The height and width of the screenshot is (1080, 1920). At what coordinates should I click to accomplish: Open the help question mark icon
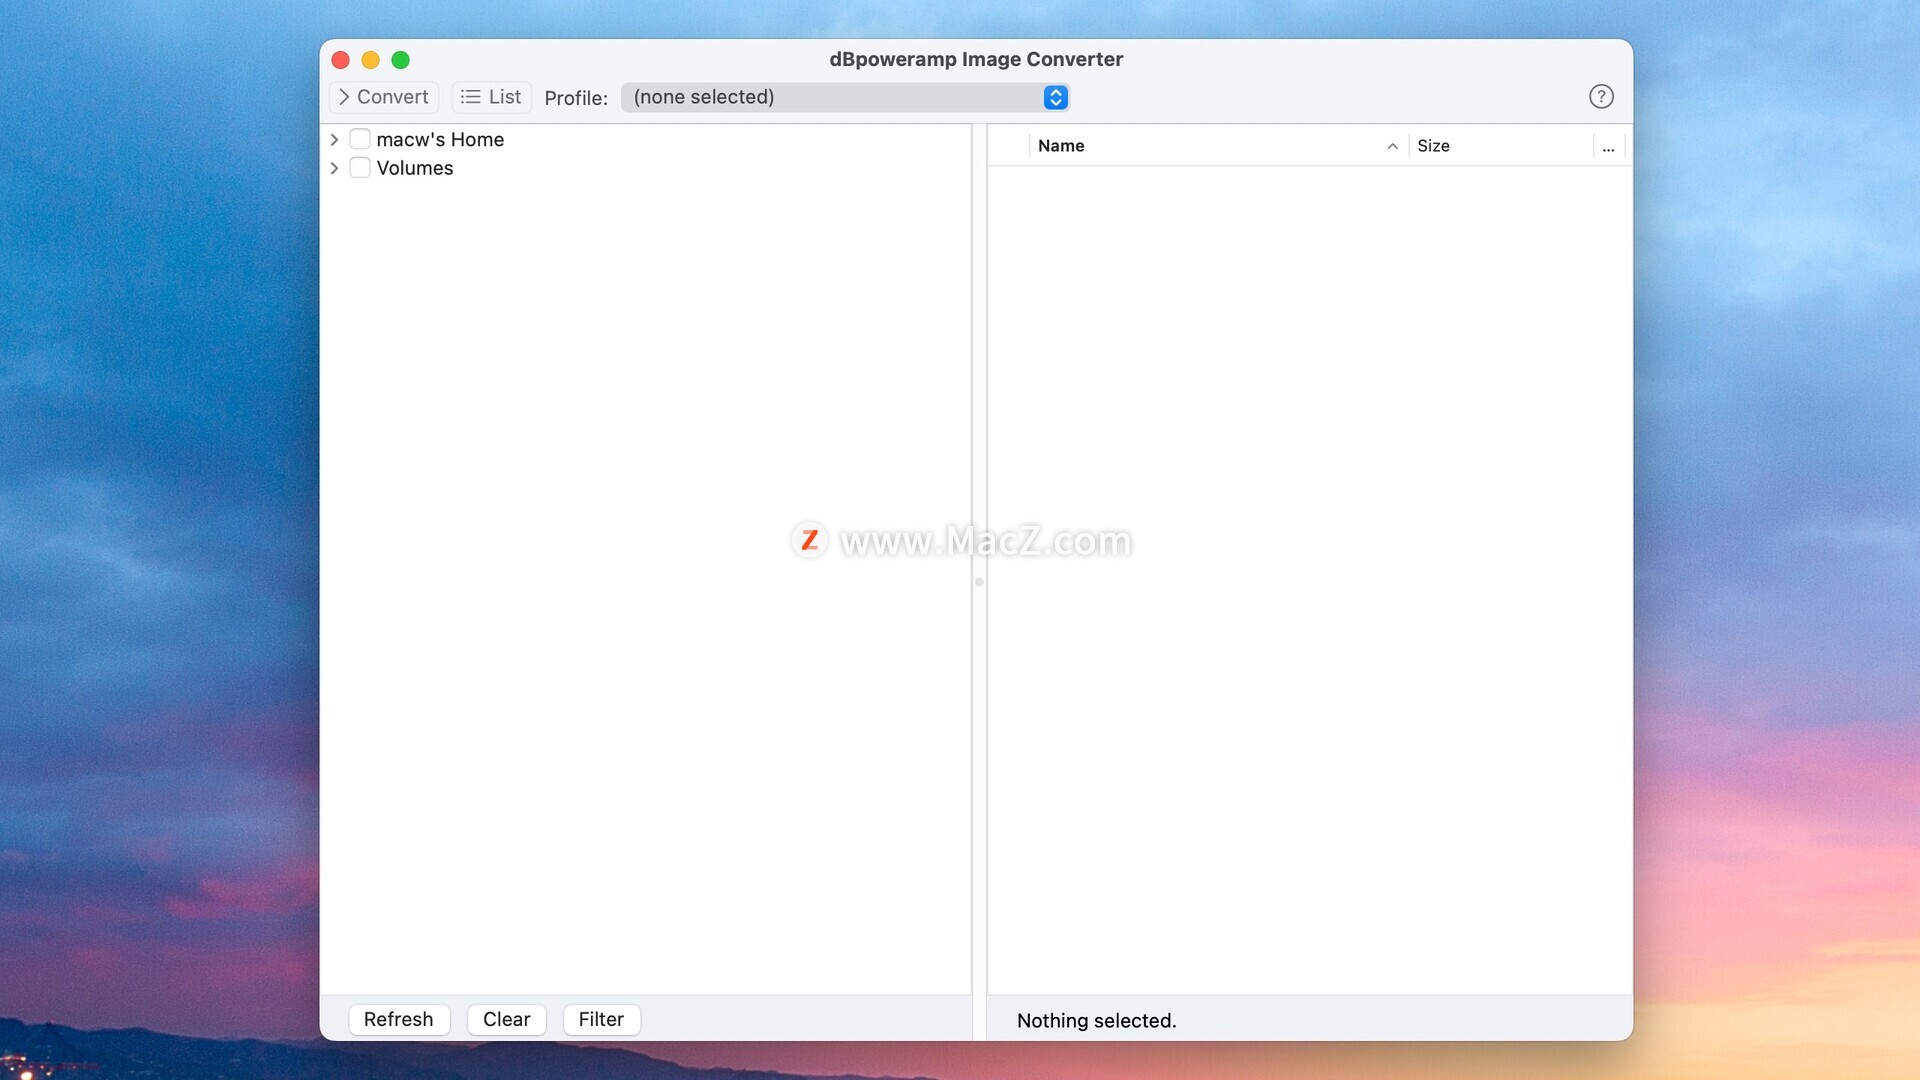point(1601,97)
